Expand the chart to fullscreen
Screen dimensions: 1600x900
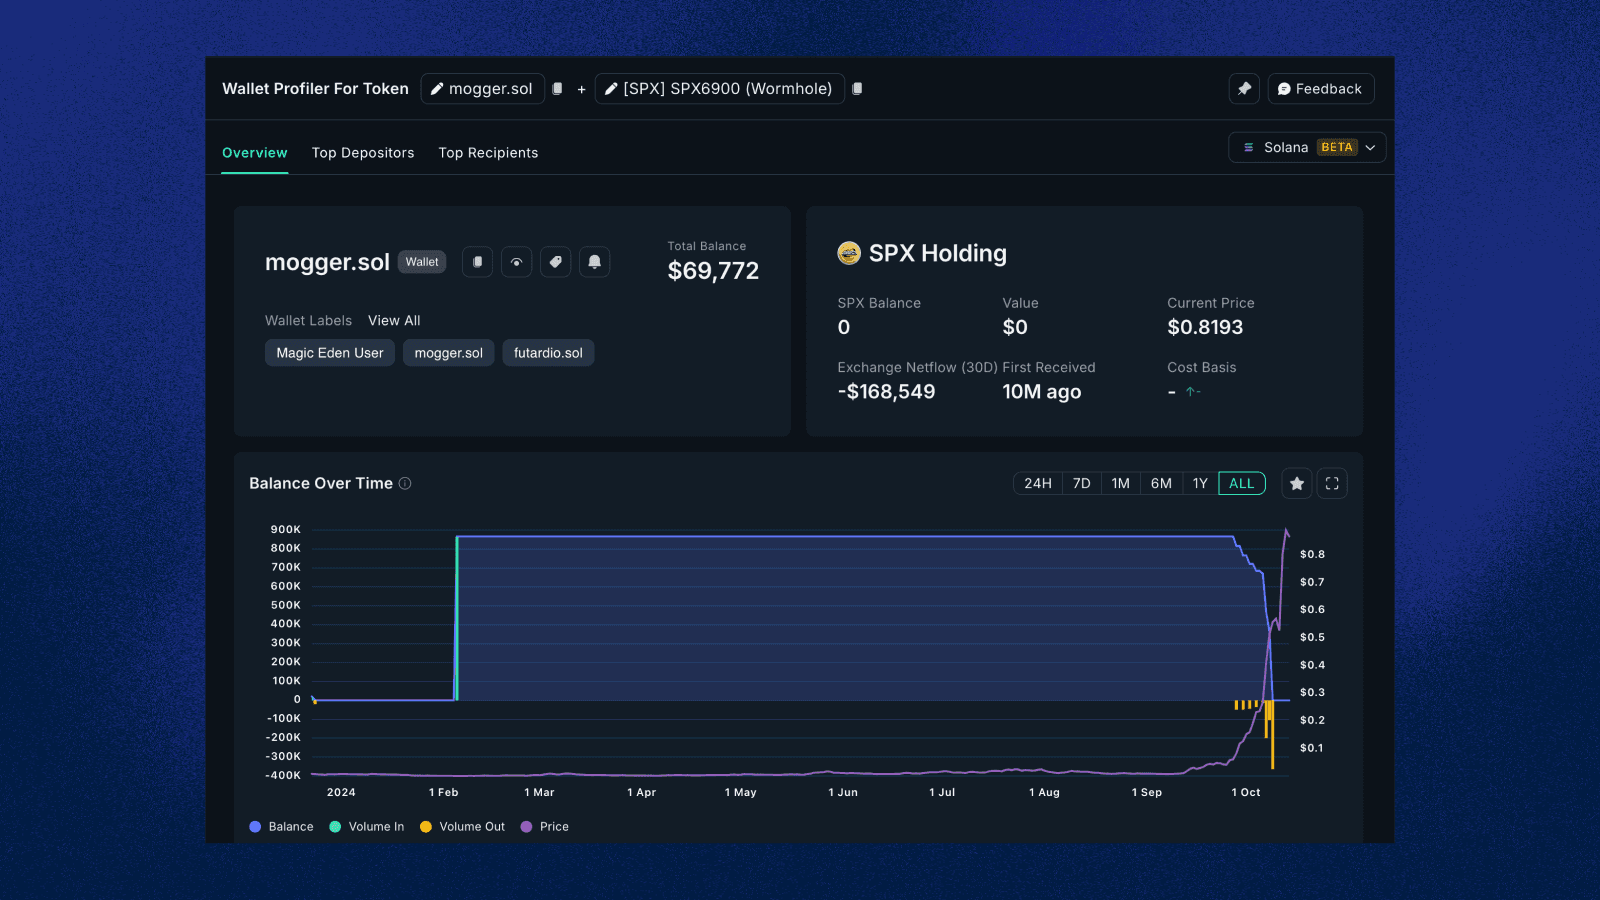coord(1332,484)
